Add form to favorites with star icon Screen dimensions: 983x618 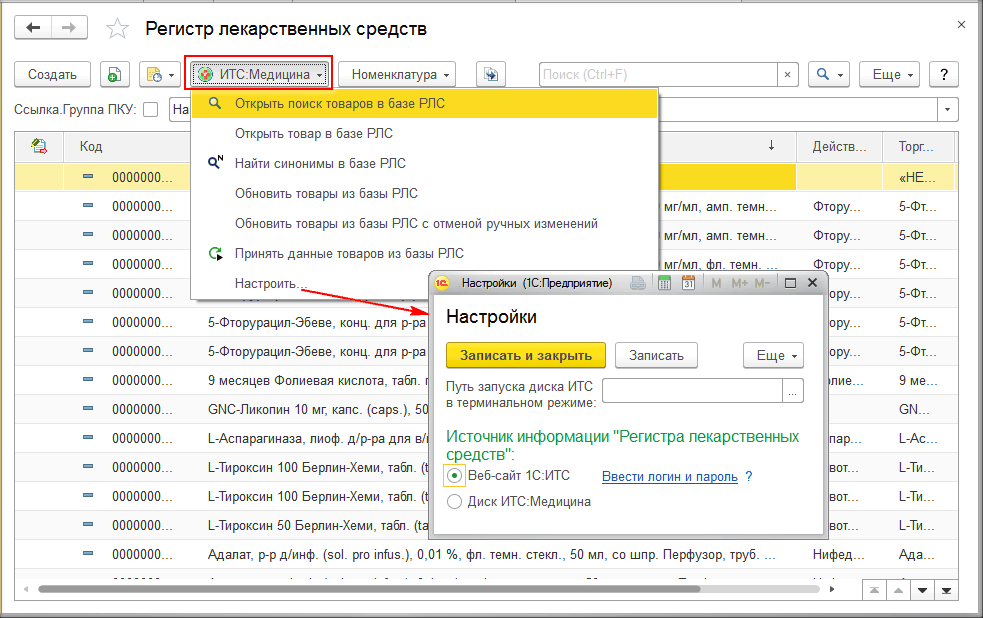[117, 28]
